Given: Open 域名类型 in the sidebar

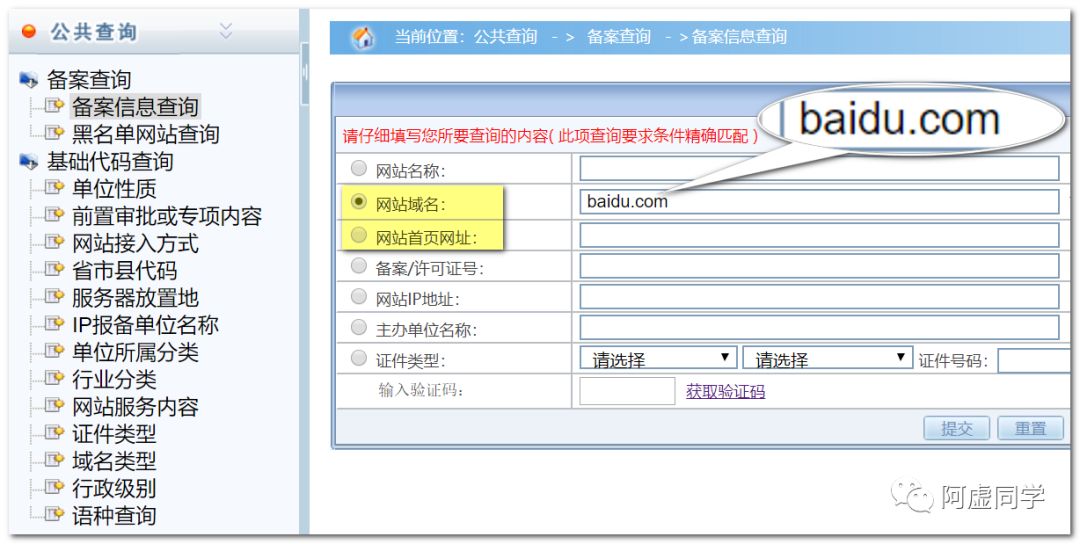Looking at the screenshot, I should [114, 461].
